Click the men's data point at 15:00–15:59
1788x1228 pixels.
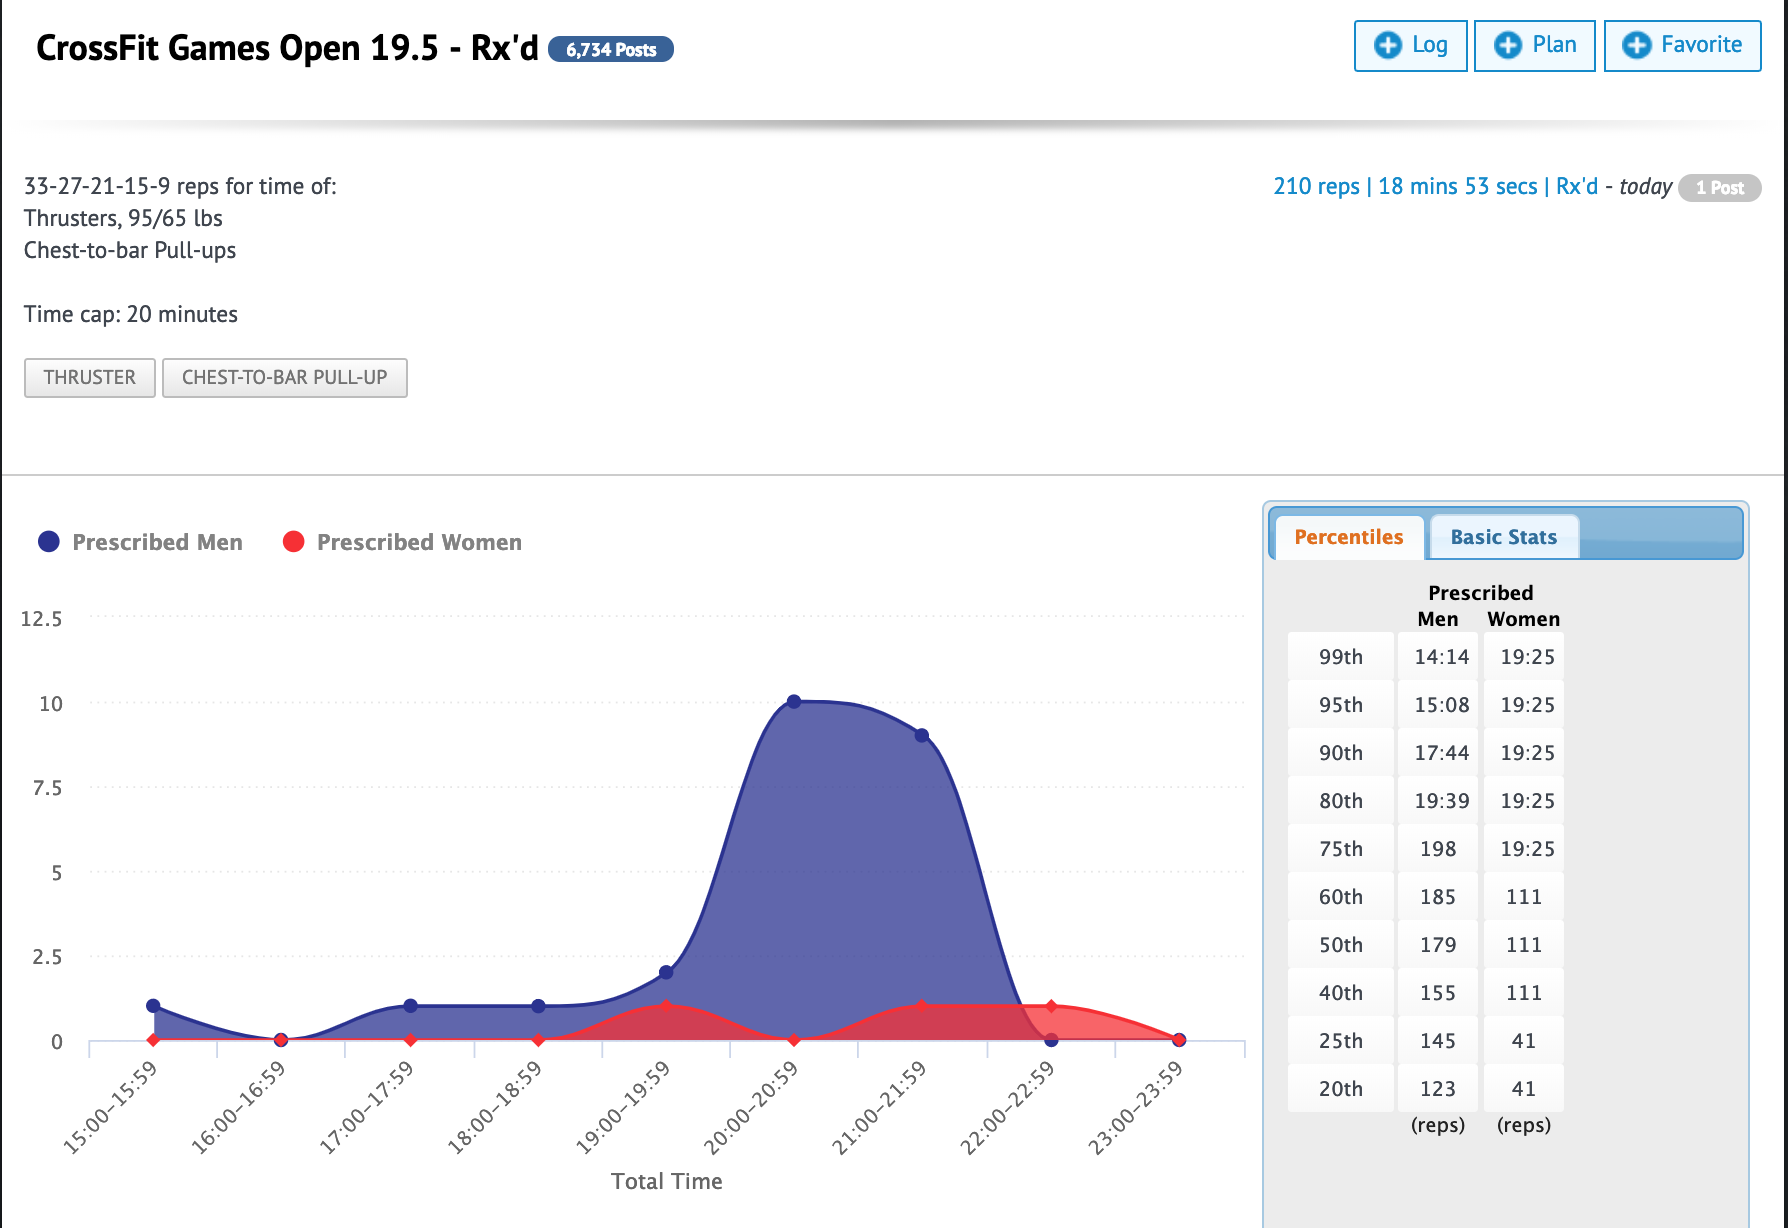click(x=153, y=1006)
